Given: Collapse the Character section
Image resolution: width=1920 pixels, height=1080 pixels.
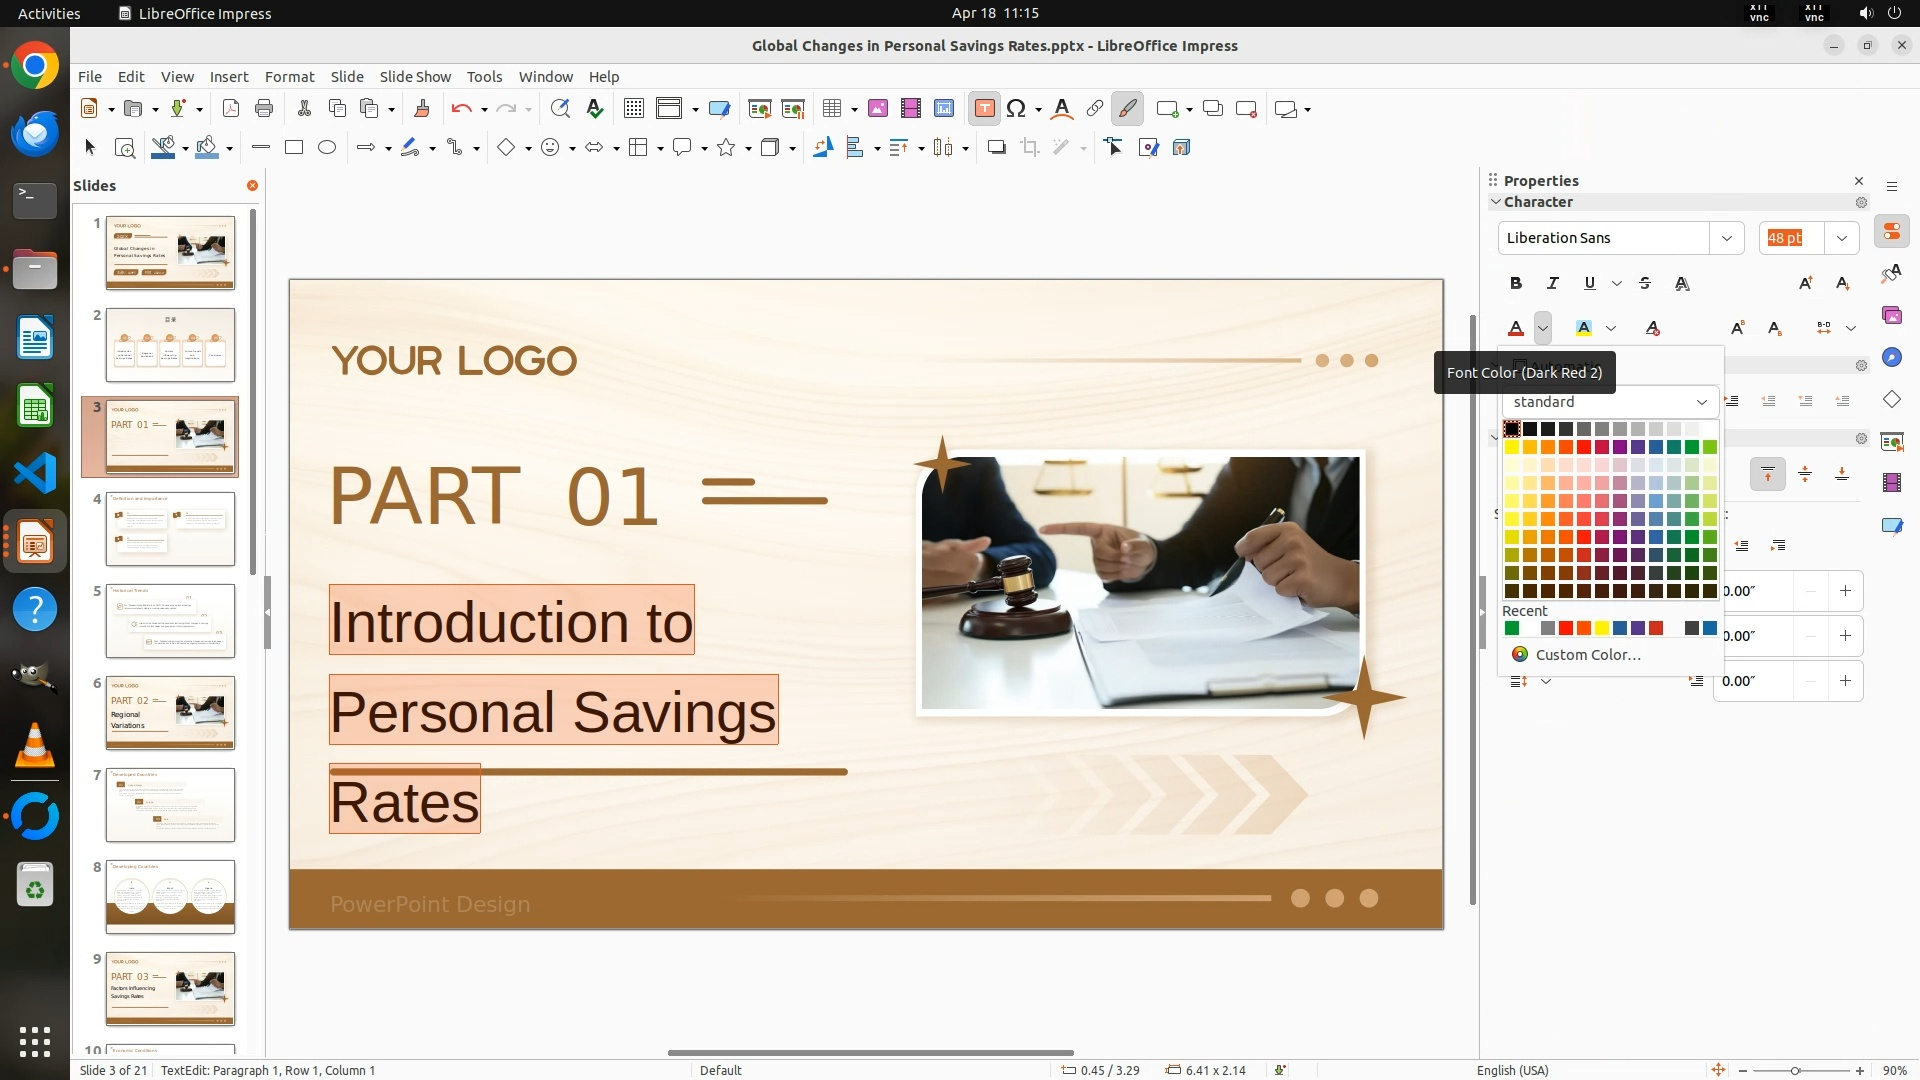Looking at the screenshot, I should click(x=1496, y=202).
